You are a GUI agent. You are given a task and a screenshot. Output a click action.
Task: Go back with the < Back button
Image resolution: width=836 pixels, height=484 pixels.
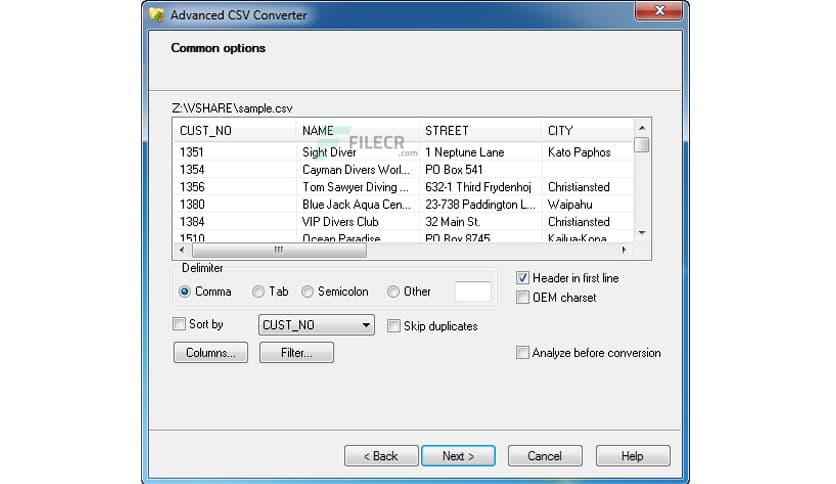click(x=381, y=456)
